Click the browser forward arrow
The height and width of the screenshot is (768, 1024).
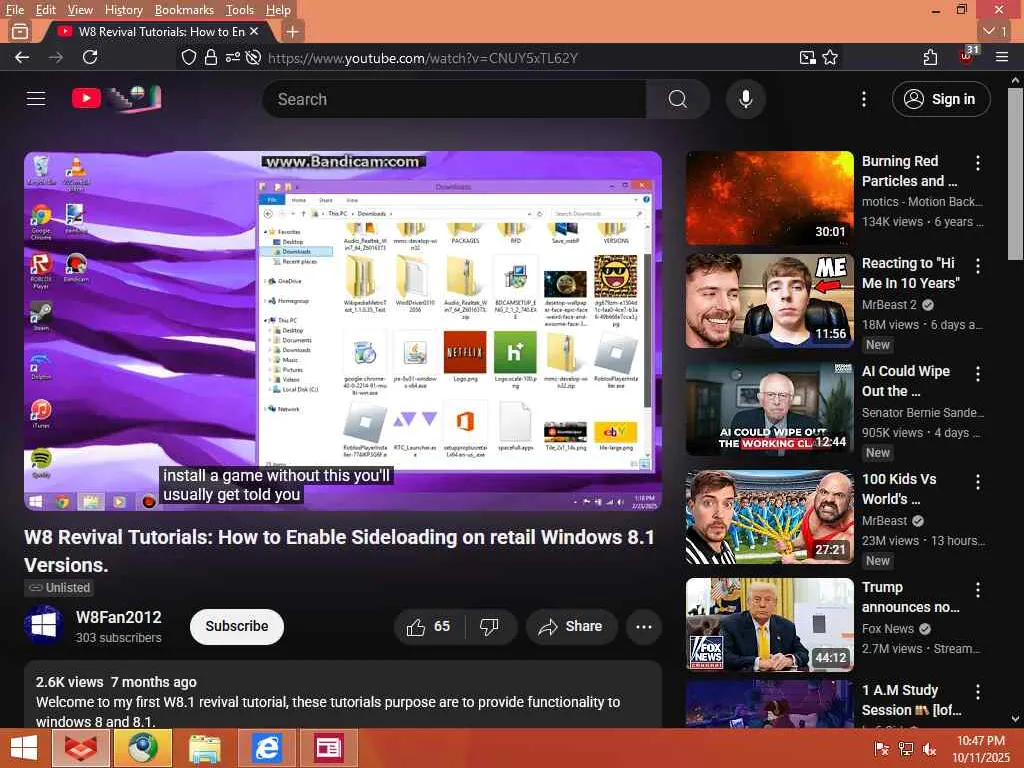56,57
